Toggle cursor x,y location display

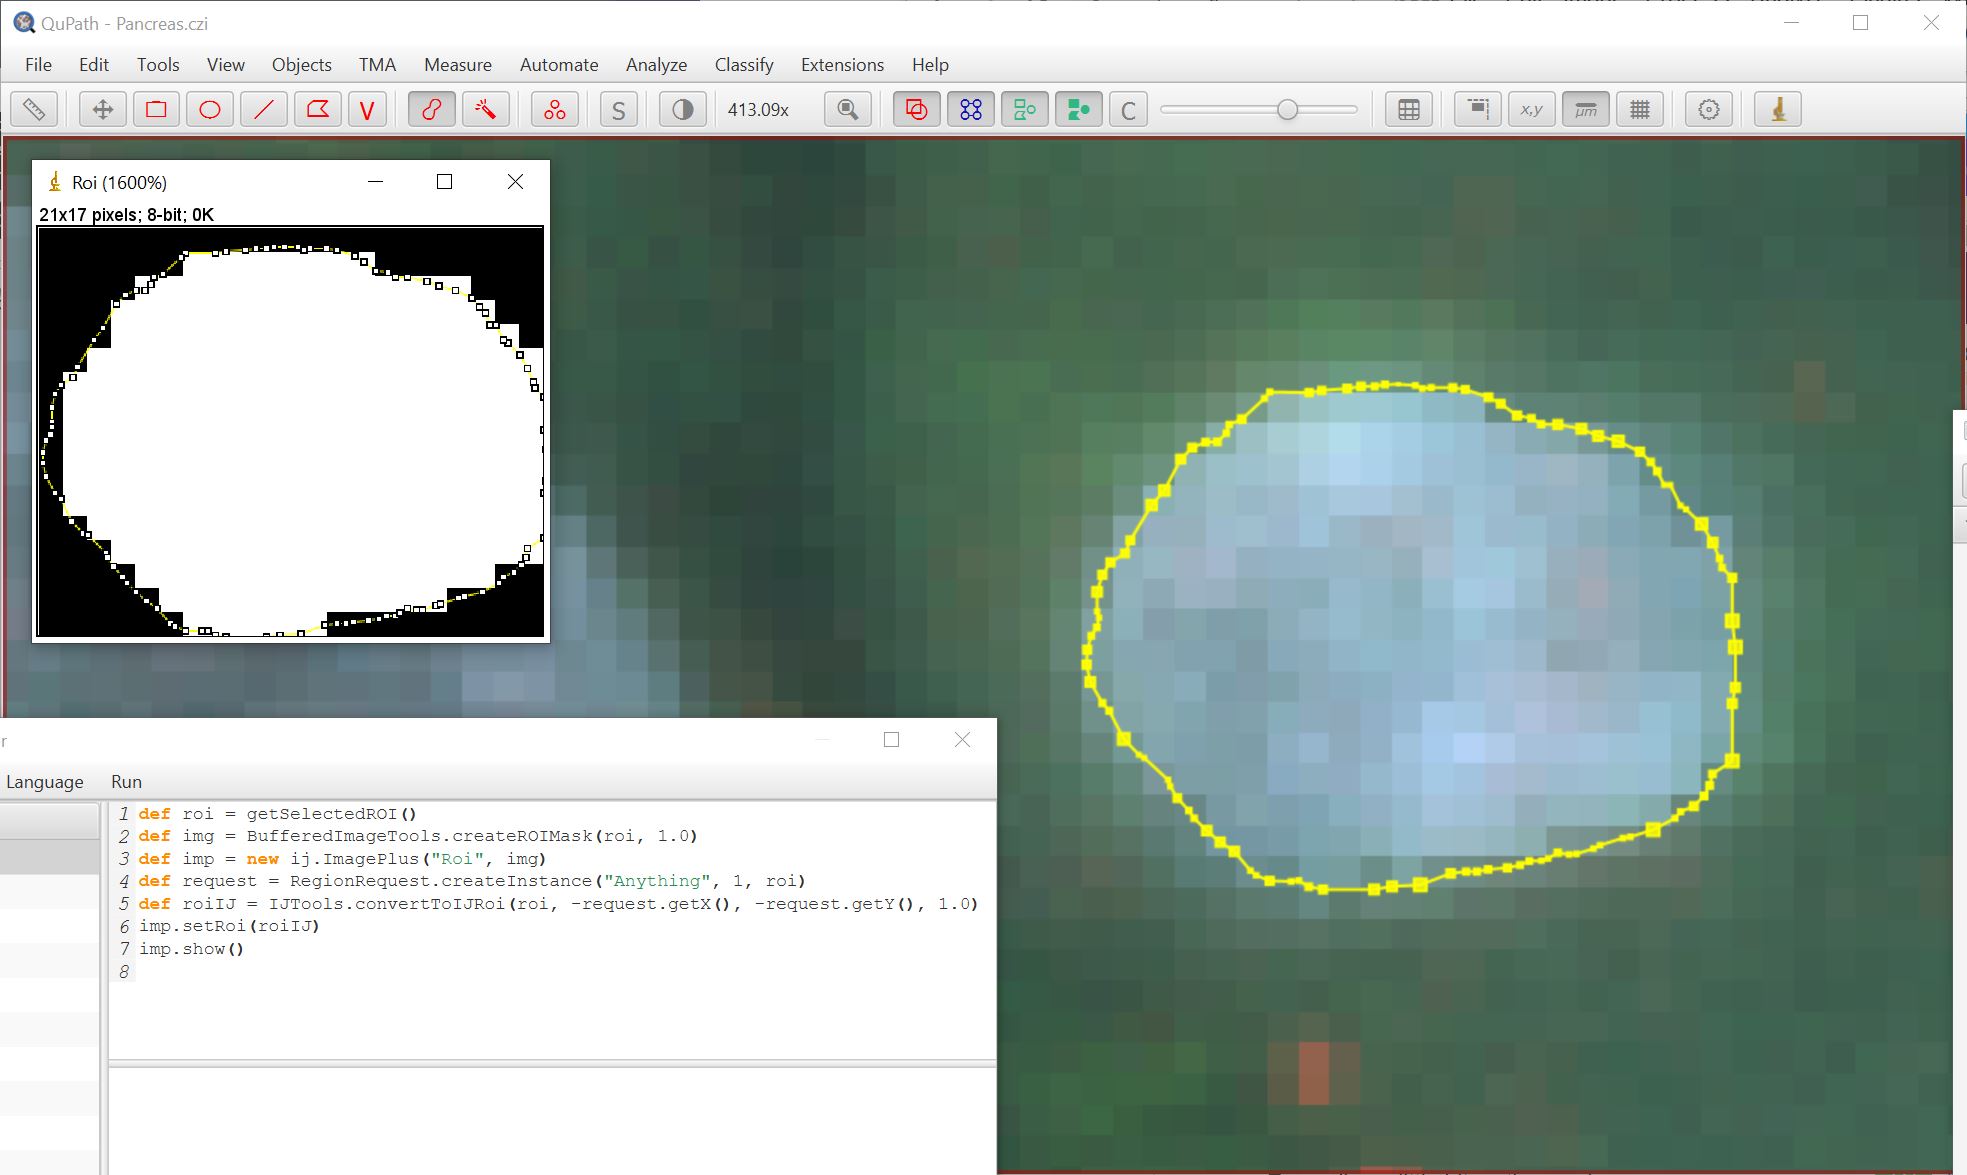point(1532,109)
